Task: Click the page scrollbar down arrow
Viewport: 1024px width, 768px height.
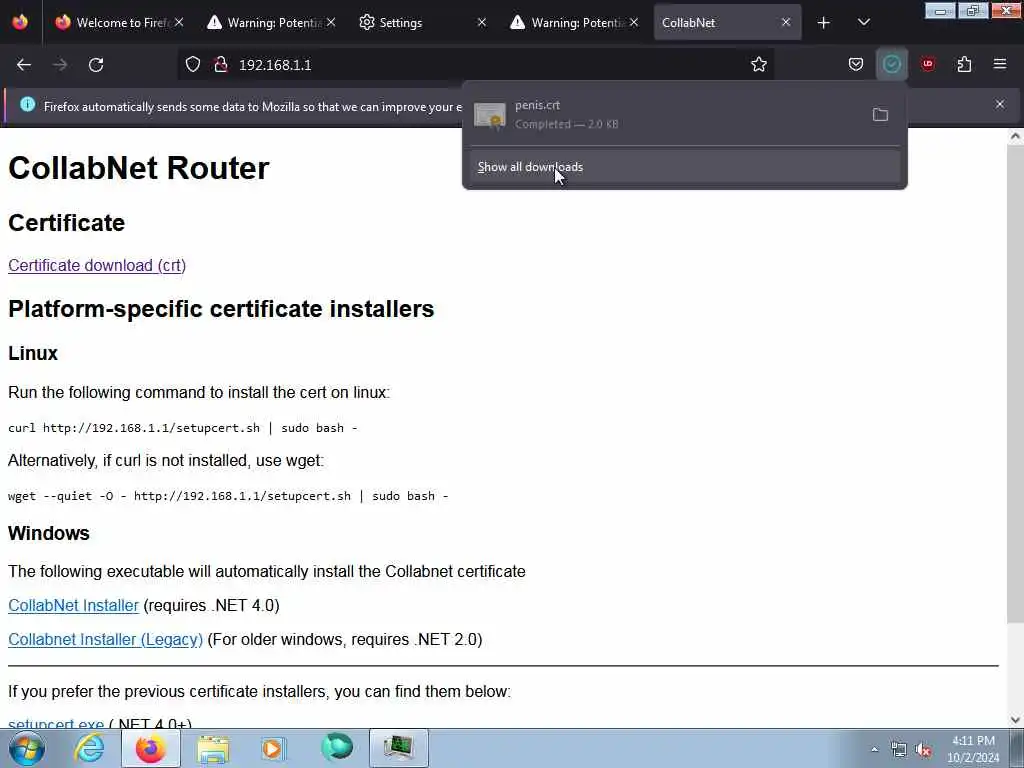Action: click(x=1015, y=720)
